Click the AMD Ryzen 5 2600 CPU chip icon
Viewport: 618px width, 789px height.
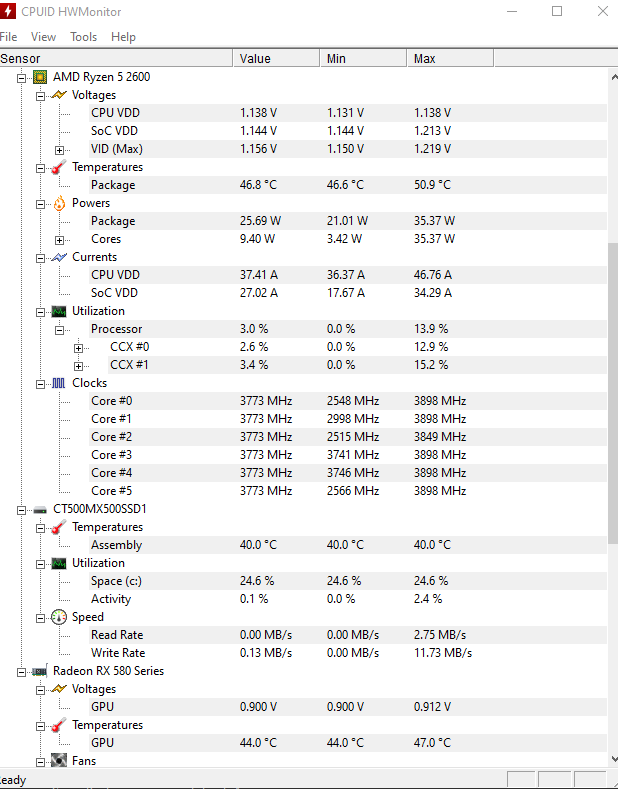[40, 77]
